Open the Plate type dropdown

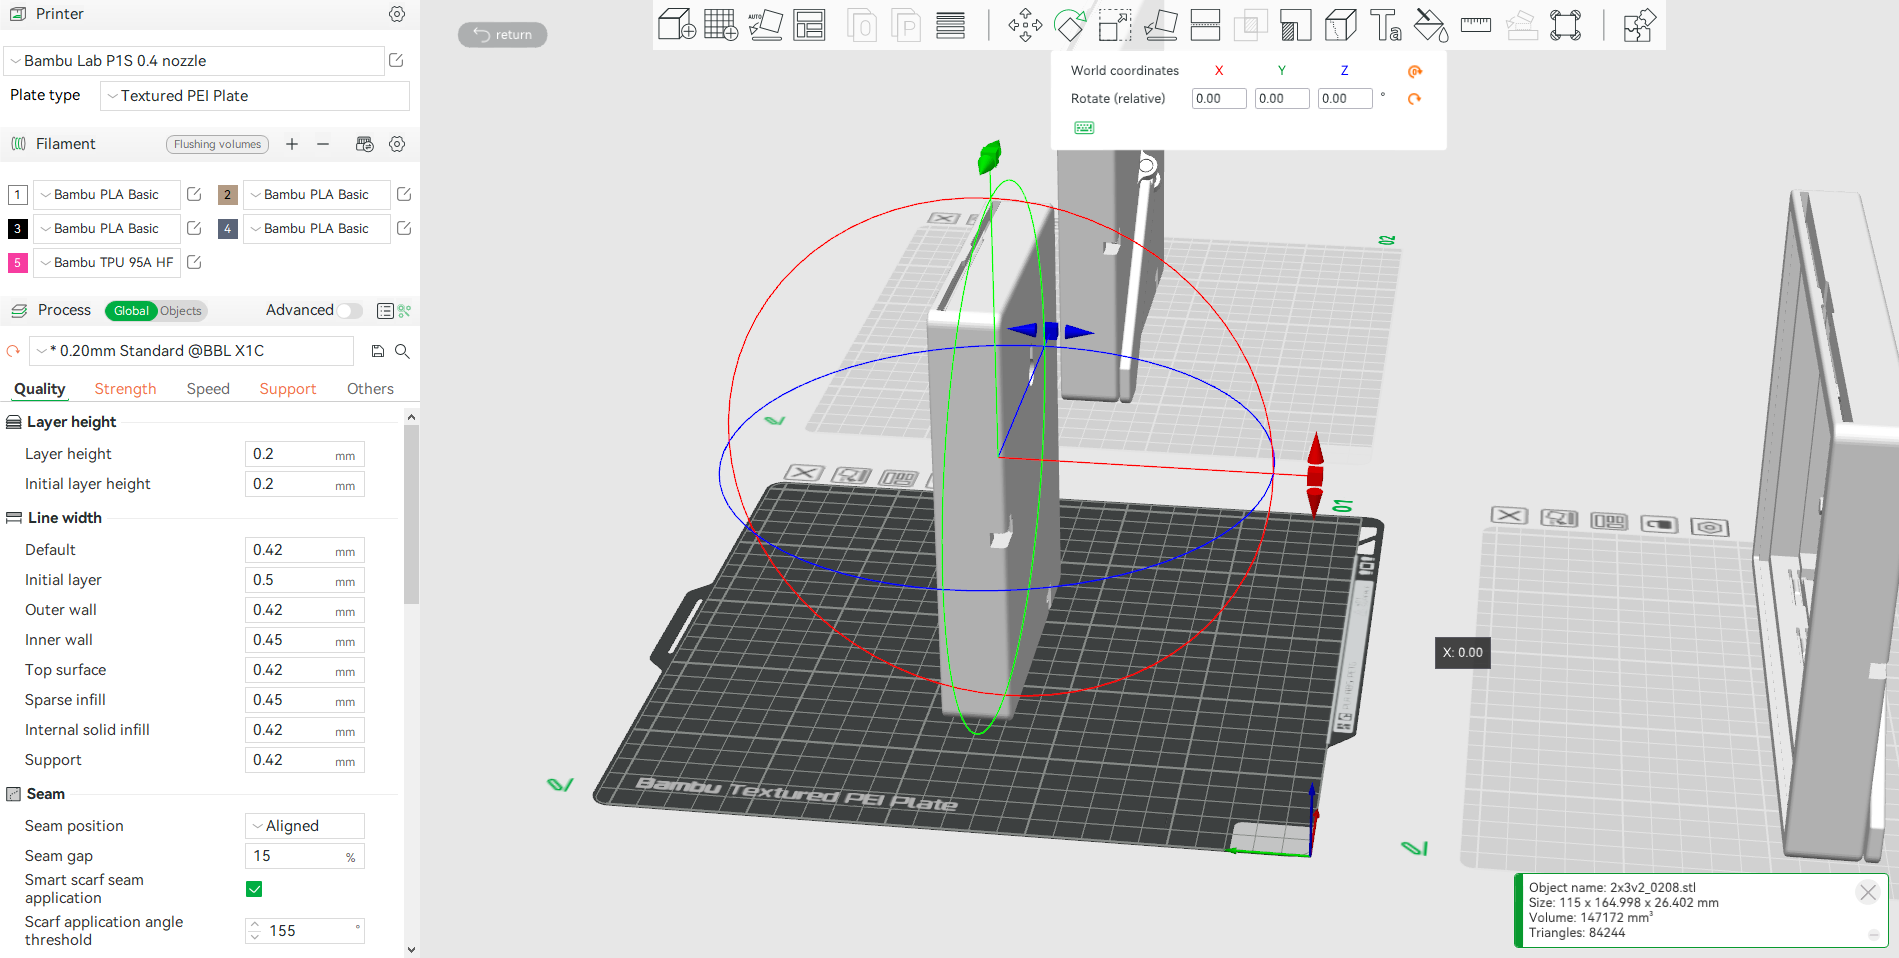tap(255, 96)
